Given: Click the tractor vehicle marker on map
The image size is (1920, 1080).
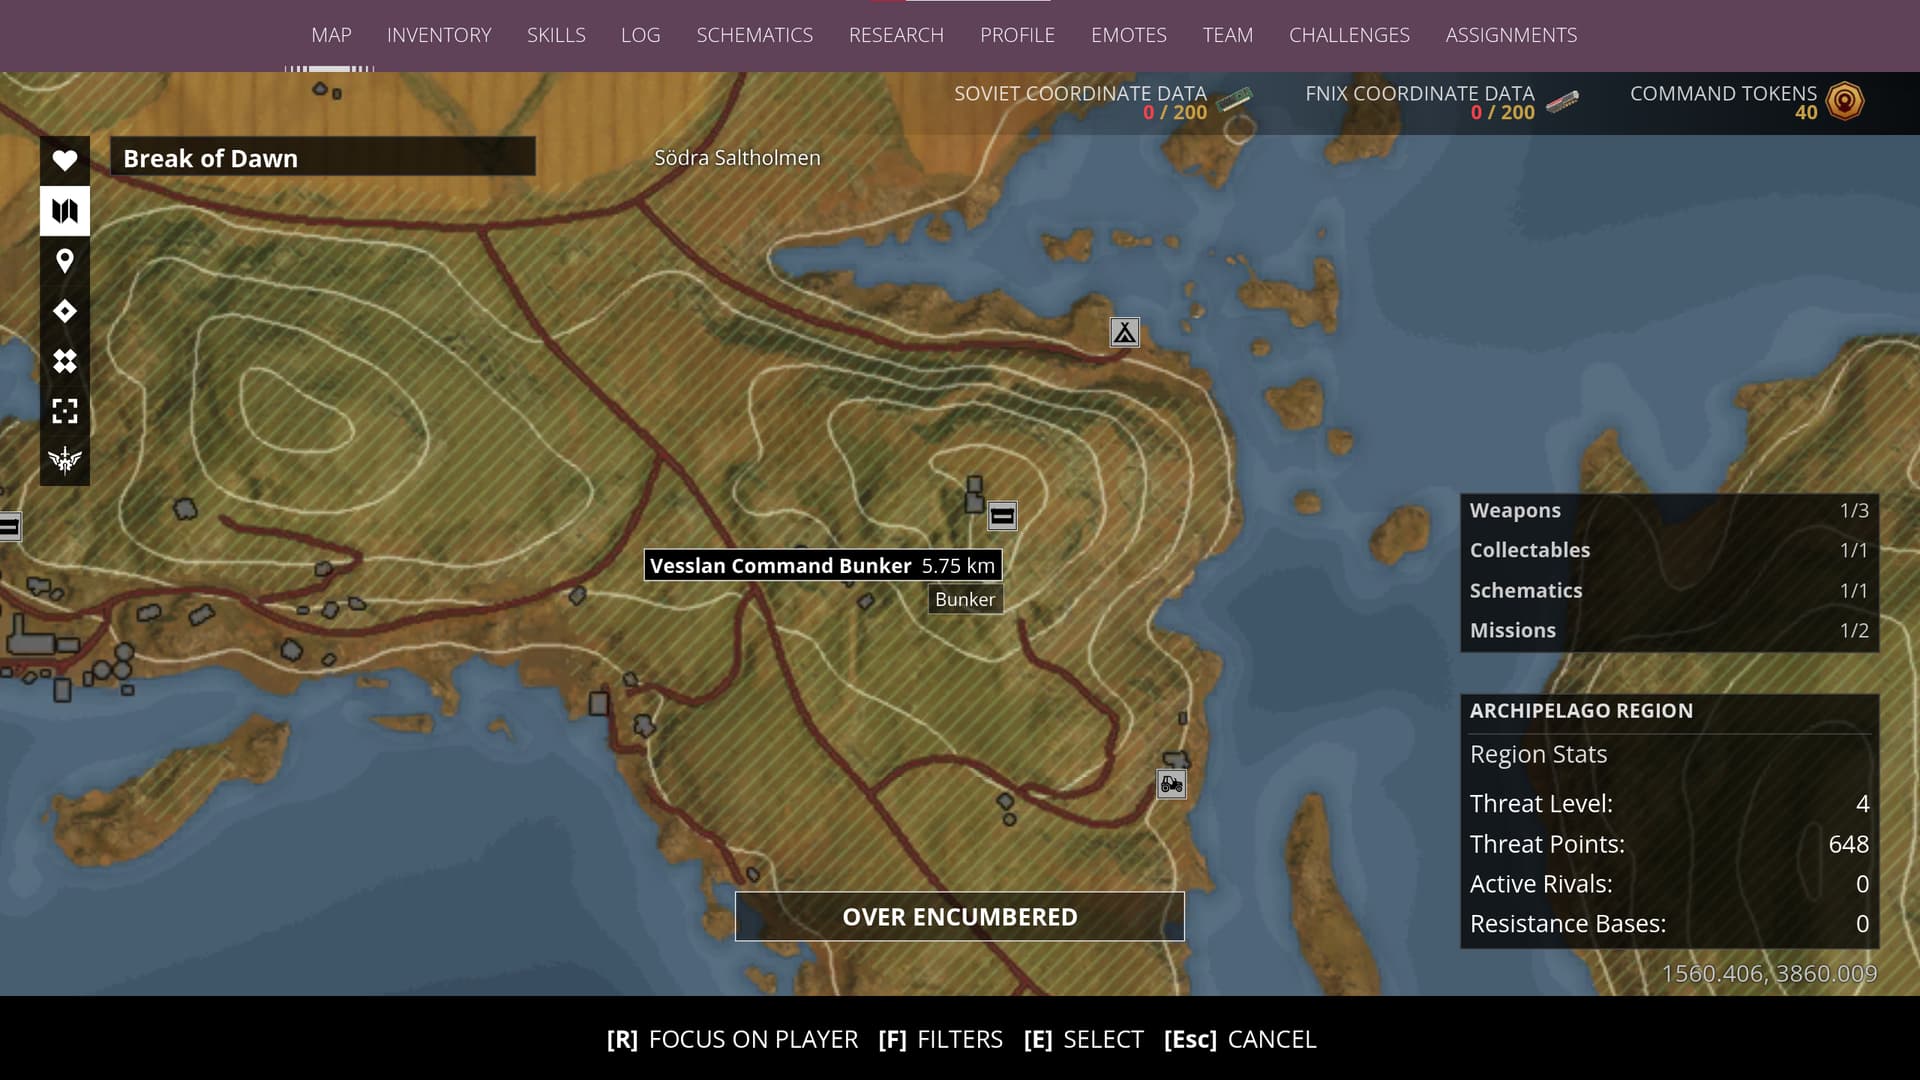Looking at the screenshot, I should point(1172,784).
